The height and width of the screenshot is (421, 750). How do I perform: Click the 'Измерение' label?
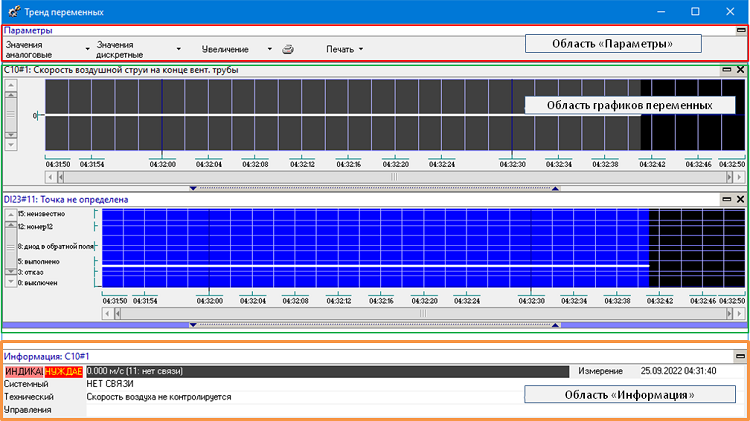(x=600, y=371)
